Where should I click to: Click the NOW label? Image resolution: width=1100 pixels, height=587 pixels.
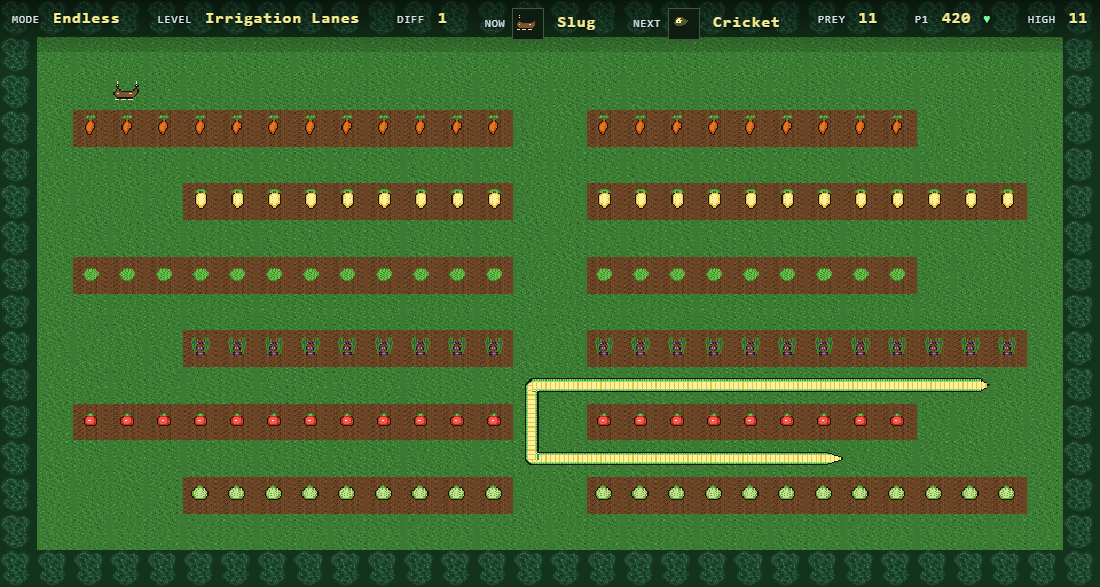pyautogui.click(x=495, y=24)
